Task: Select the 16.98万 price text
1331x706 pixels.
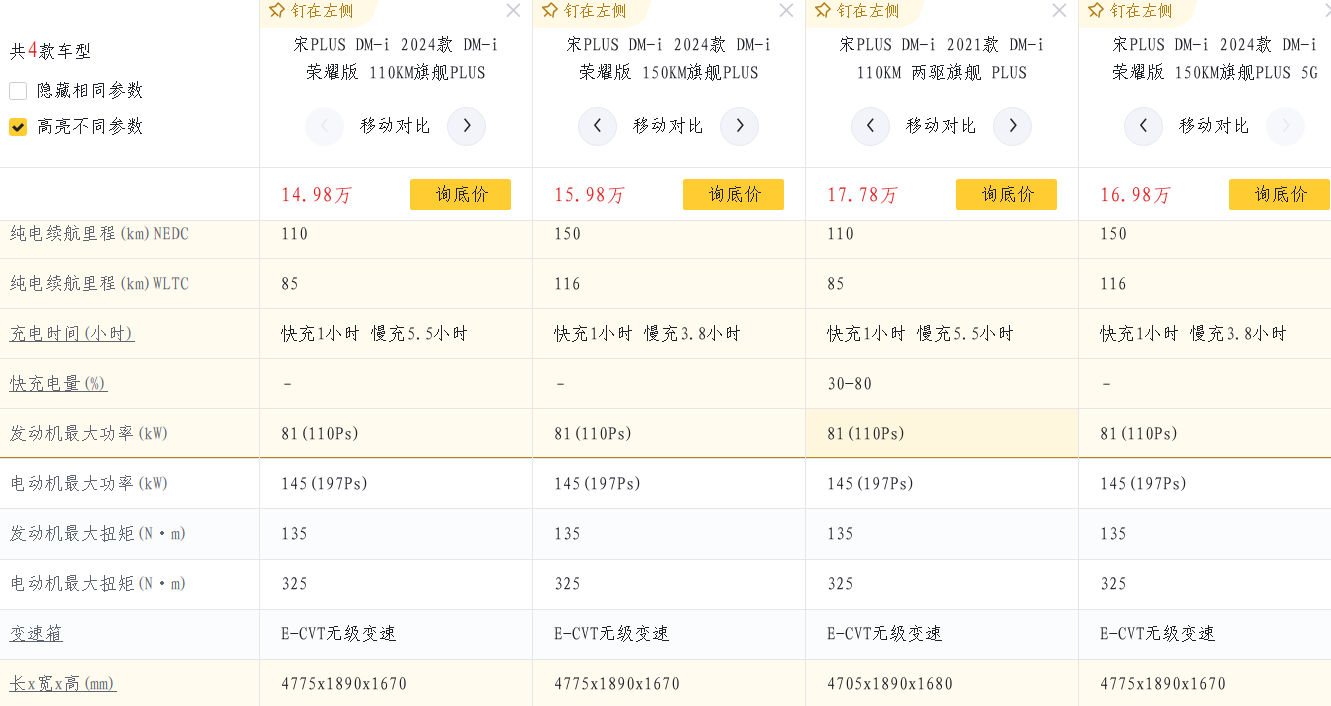Action: point(1135,195)
